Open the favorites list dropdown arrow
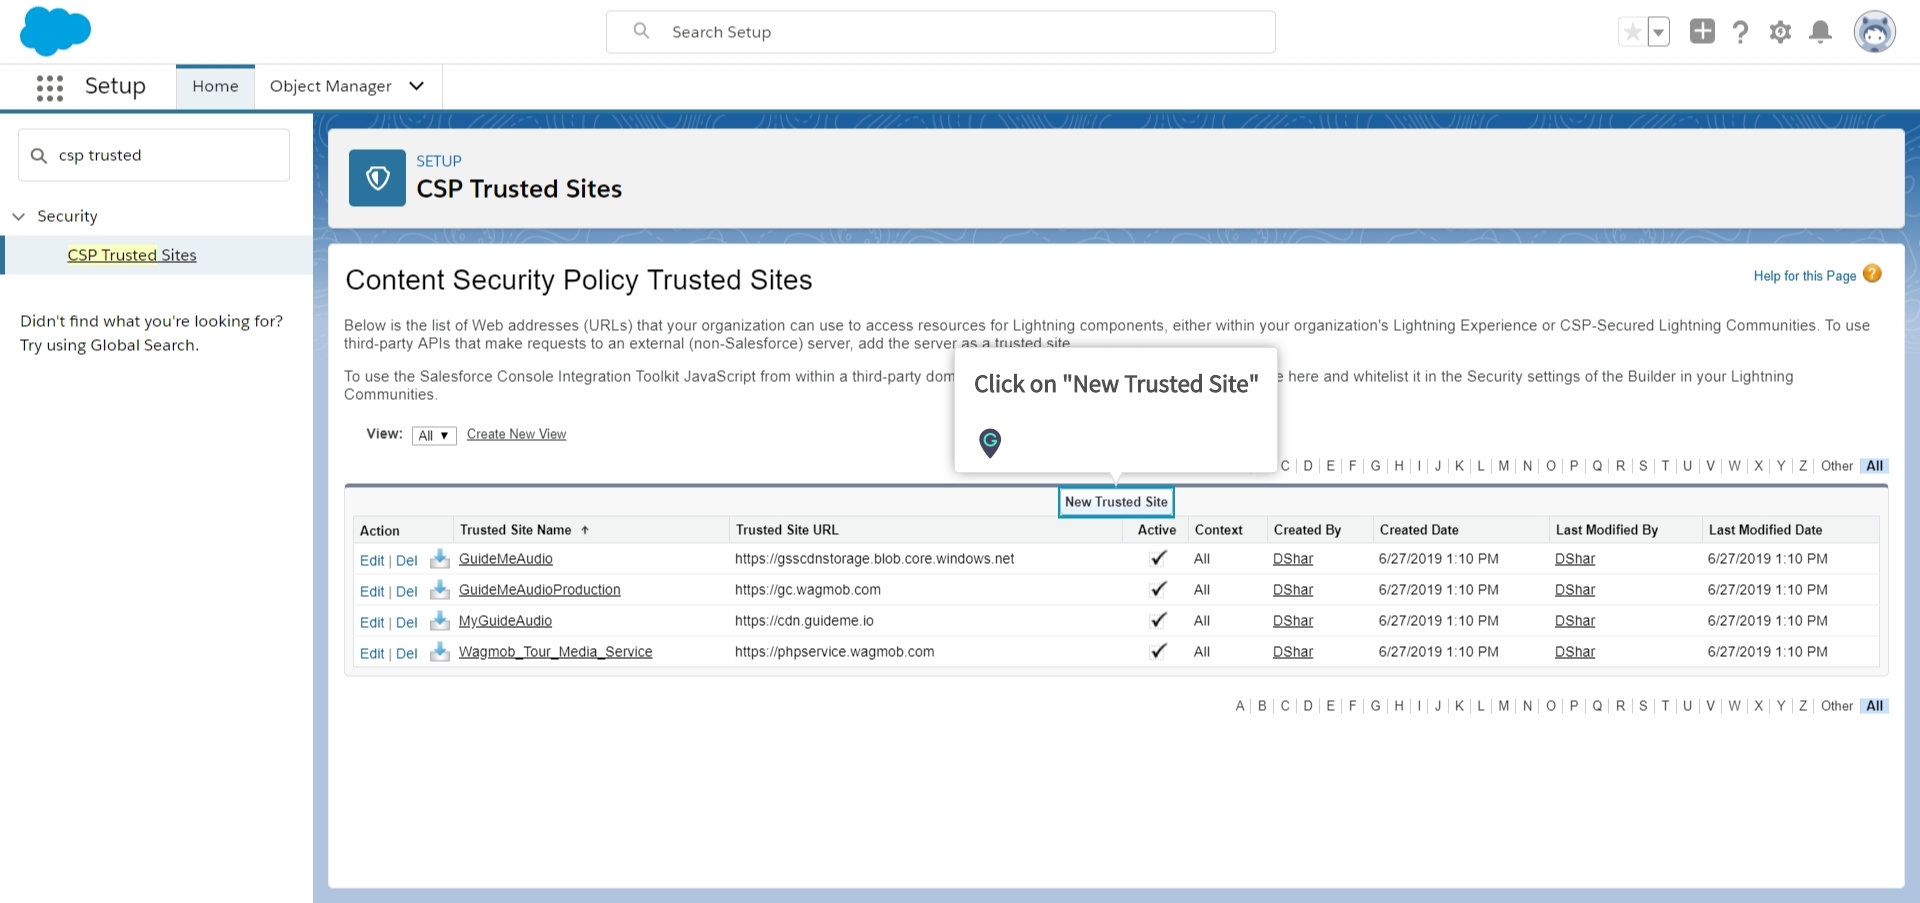1920x903 pixels. [x=1658, y=32]
